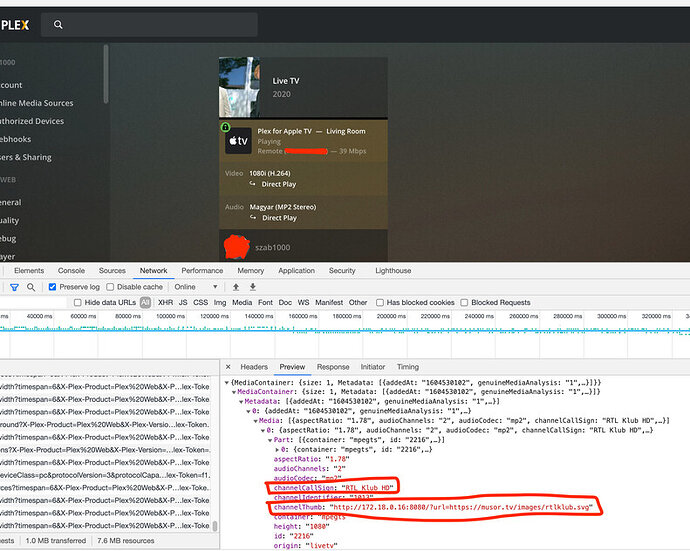Collapse the Metadata array node

coord(241,402)
